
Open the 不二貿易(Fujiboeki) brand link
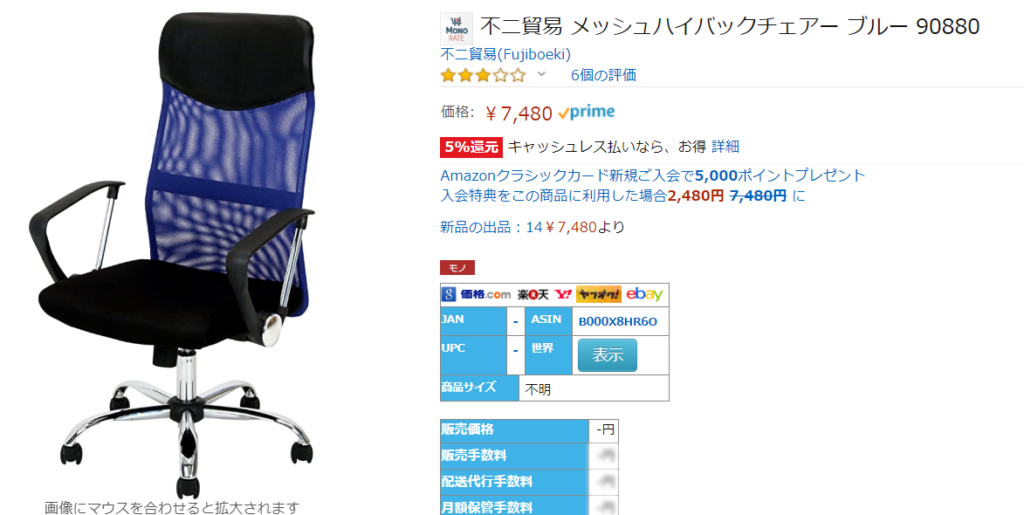click(x=505, y=54)
